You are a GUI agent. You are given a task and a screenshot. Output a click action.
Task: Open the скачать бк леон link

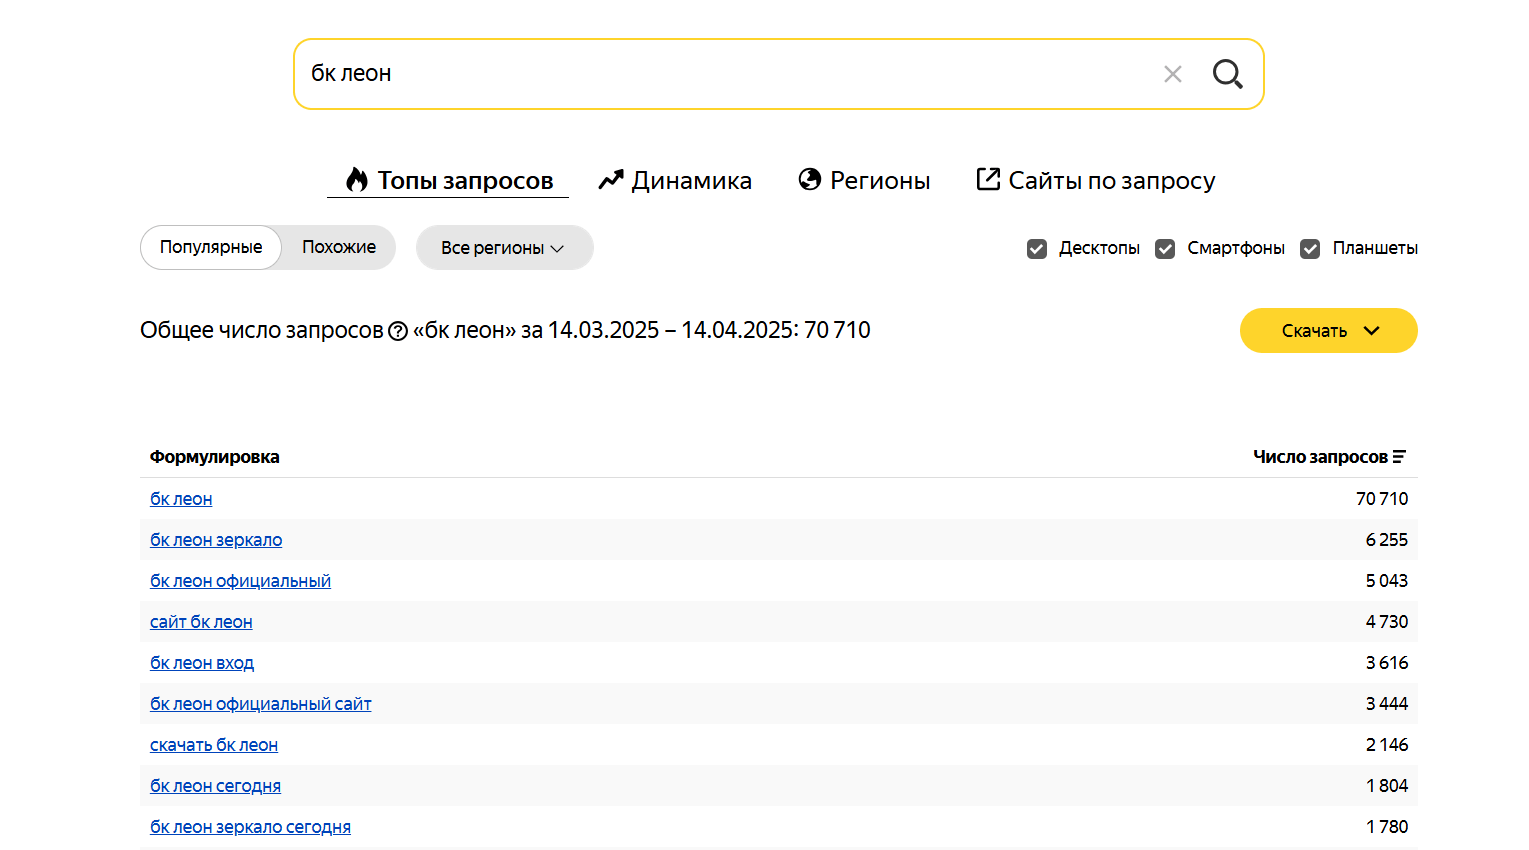(x=214, y=745)
